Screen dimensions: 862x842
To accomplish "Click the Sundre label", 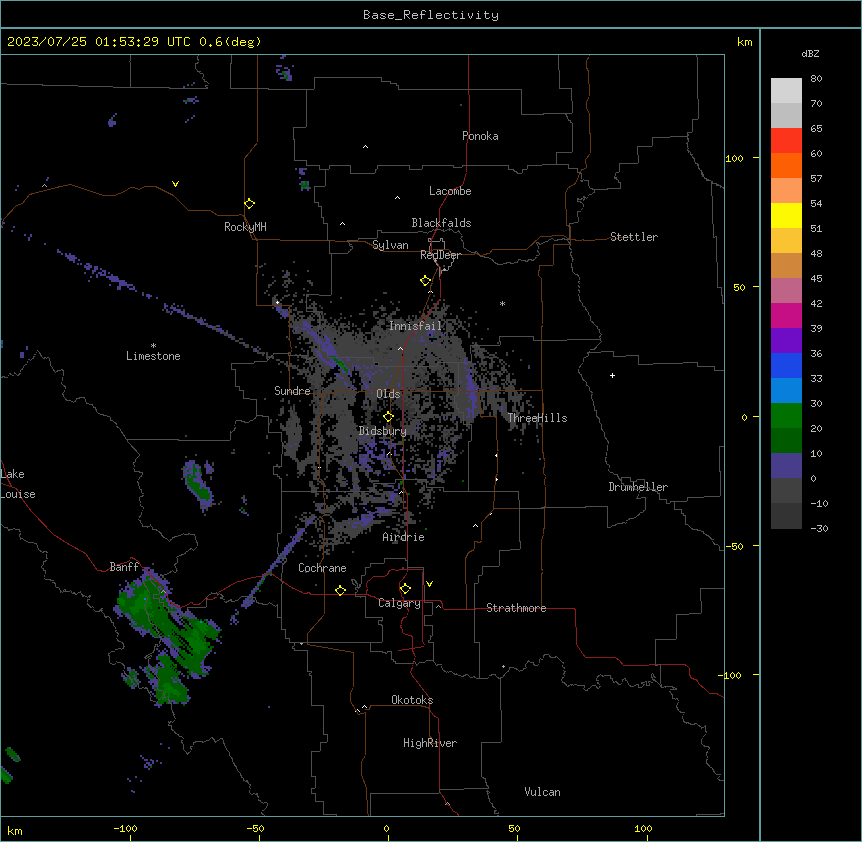I will pyautogui.click(x=292, y=391).
